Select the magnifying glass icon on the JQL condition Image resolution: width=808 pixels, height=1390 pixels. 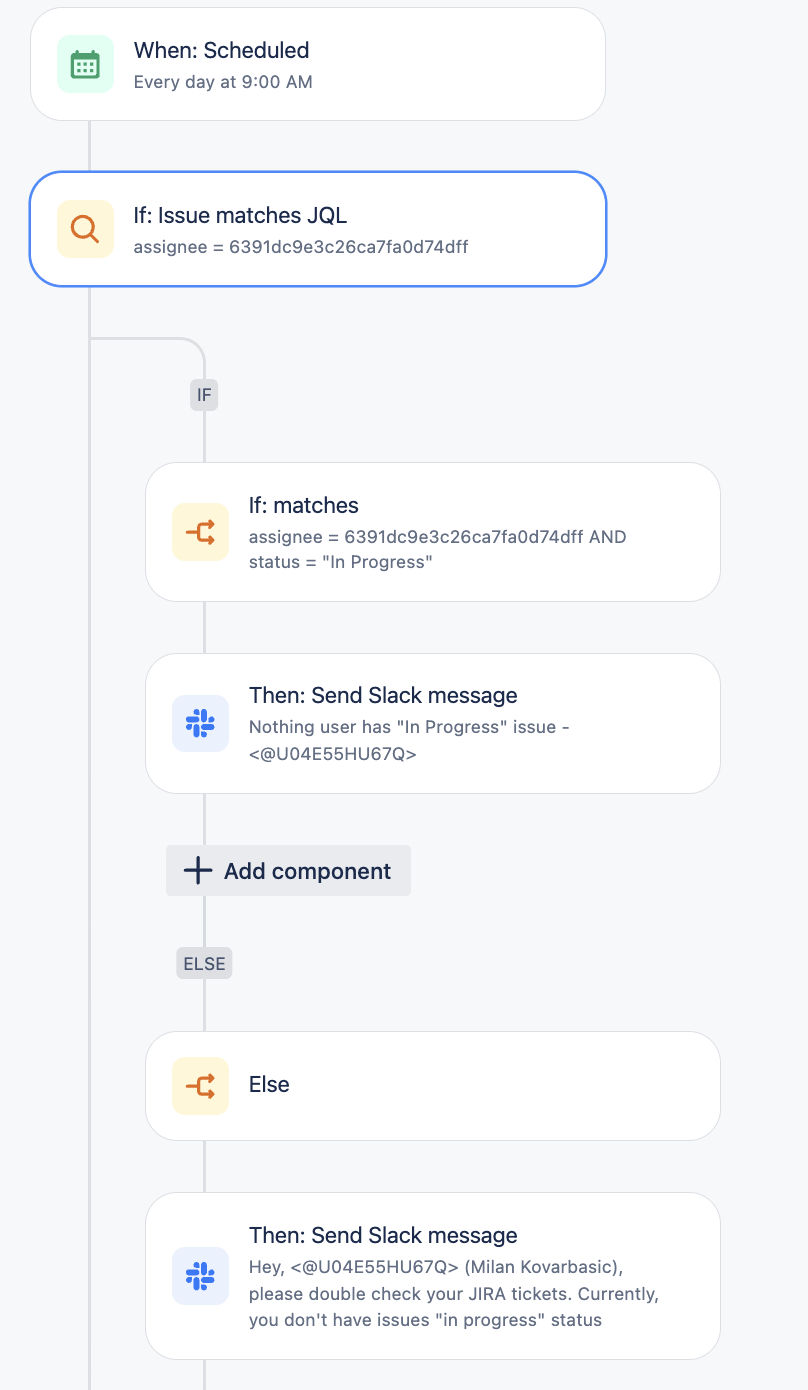pos(85,228)
